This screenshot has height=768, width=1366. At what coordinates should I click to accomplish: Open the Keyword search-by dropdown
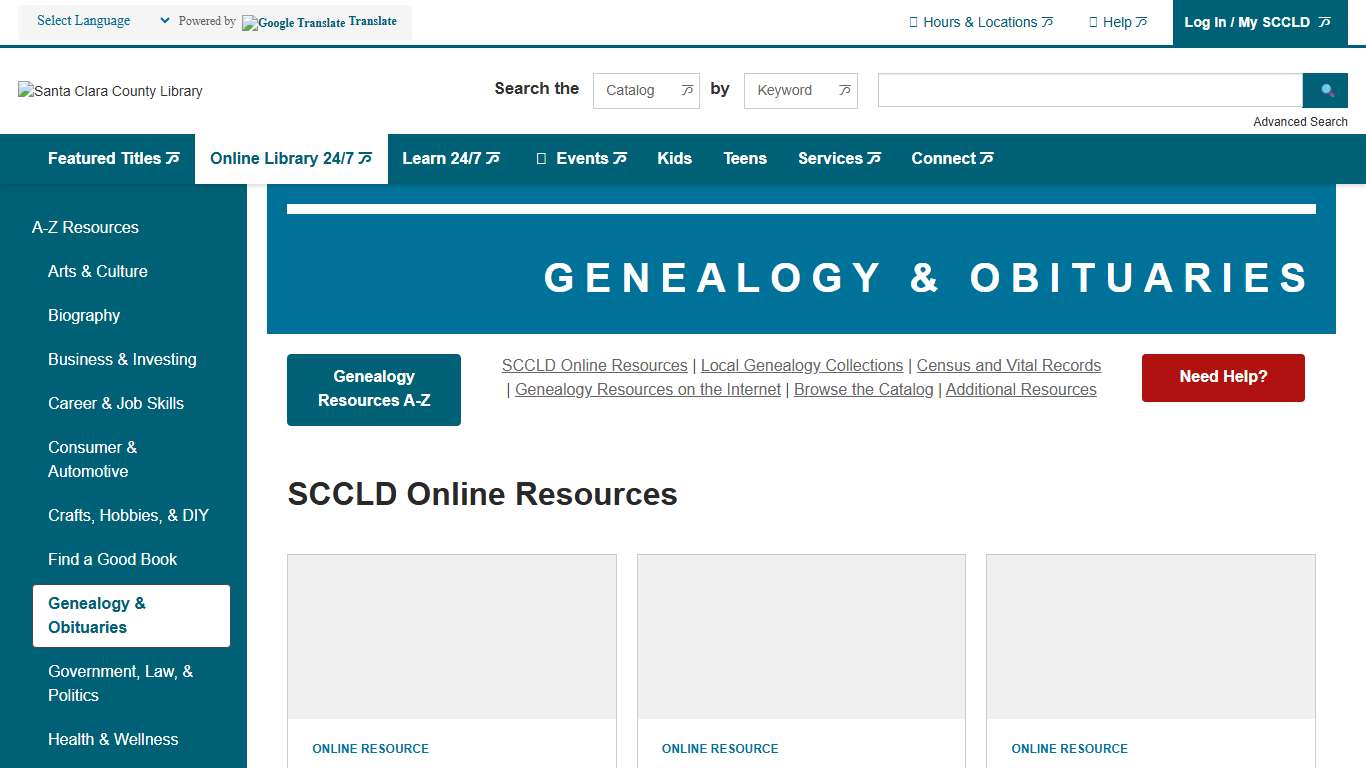800,90
